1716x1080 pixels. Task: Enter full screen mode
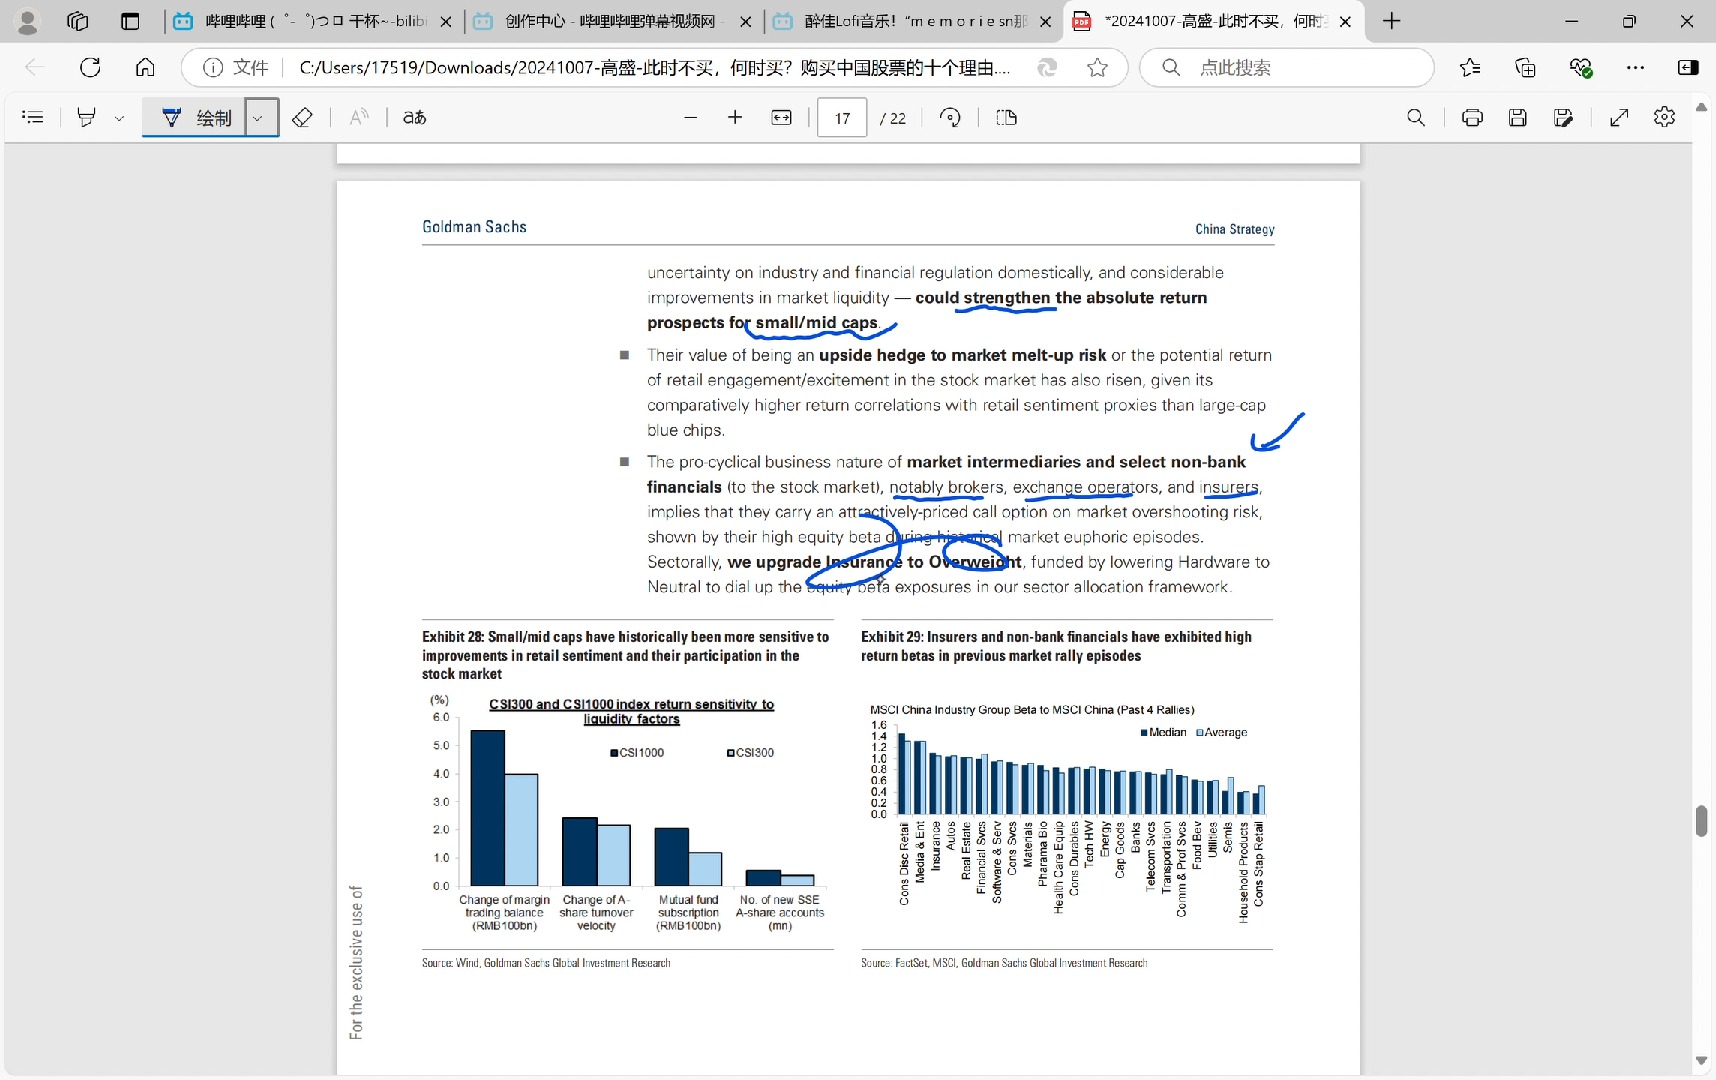1619,118
